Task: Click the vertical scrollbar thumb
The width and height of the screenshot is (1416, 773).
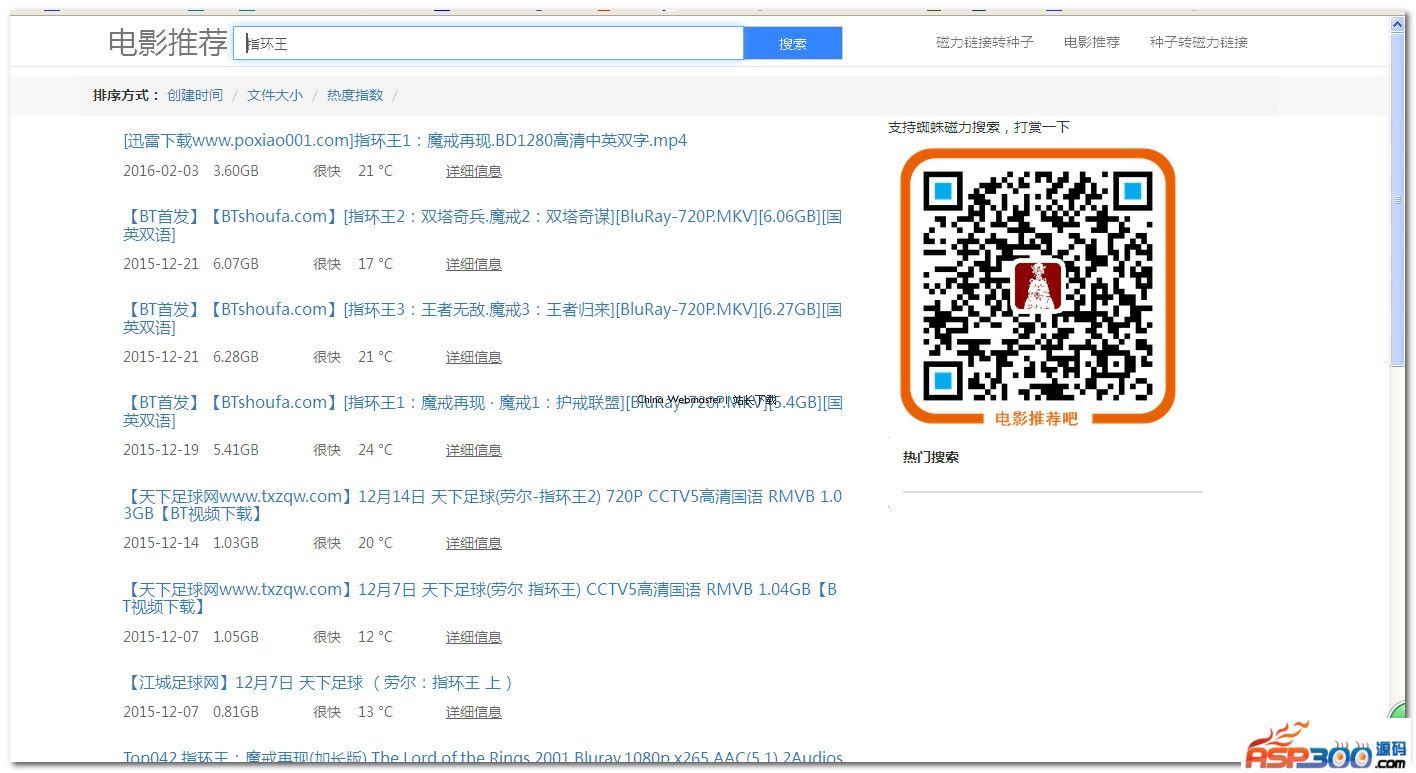Action: click(x=1398, y=200)
